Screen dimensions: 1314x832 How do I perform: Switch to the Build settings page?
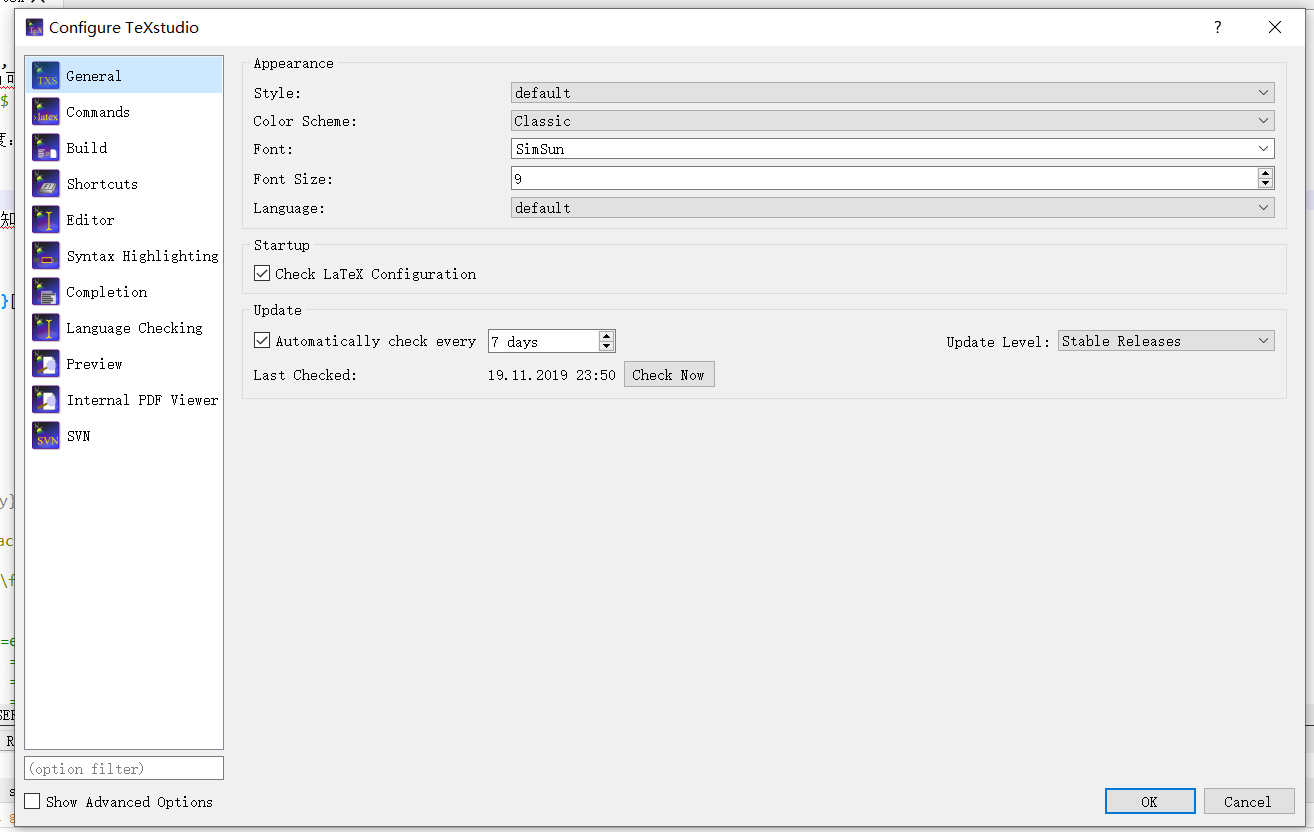(x=124, y=148)
